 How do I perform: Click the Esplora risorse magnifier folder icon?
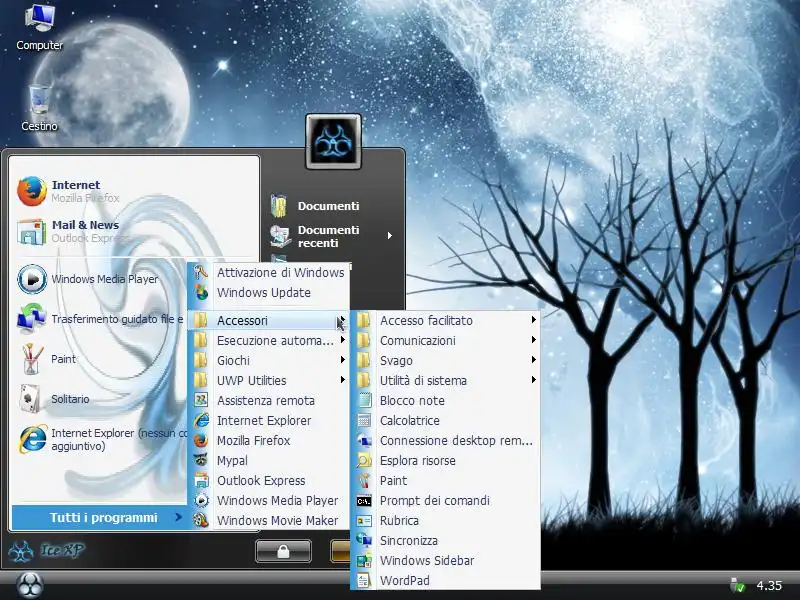point(364,460)
